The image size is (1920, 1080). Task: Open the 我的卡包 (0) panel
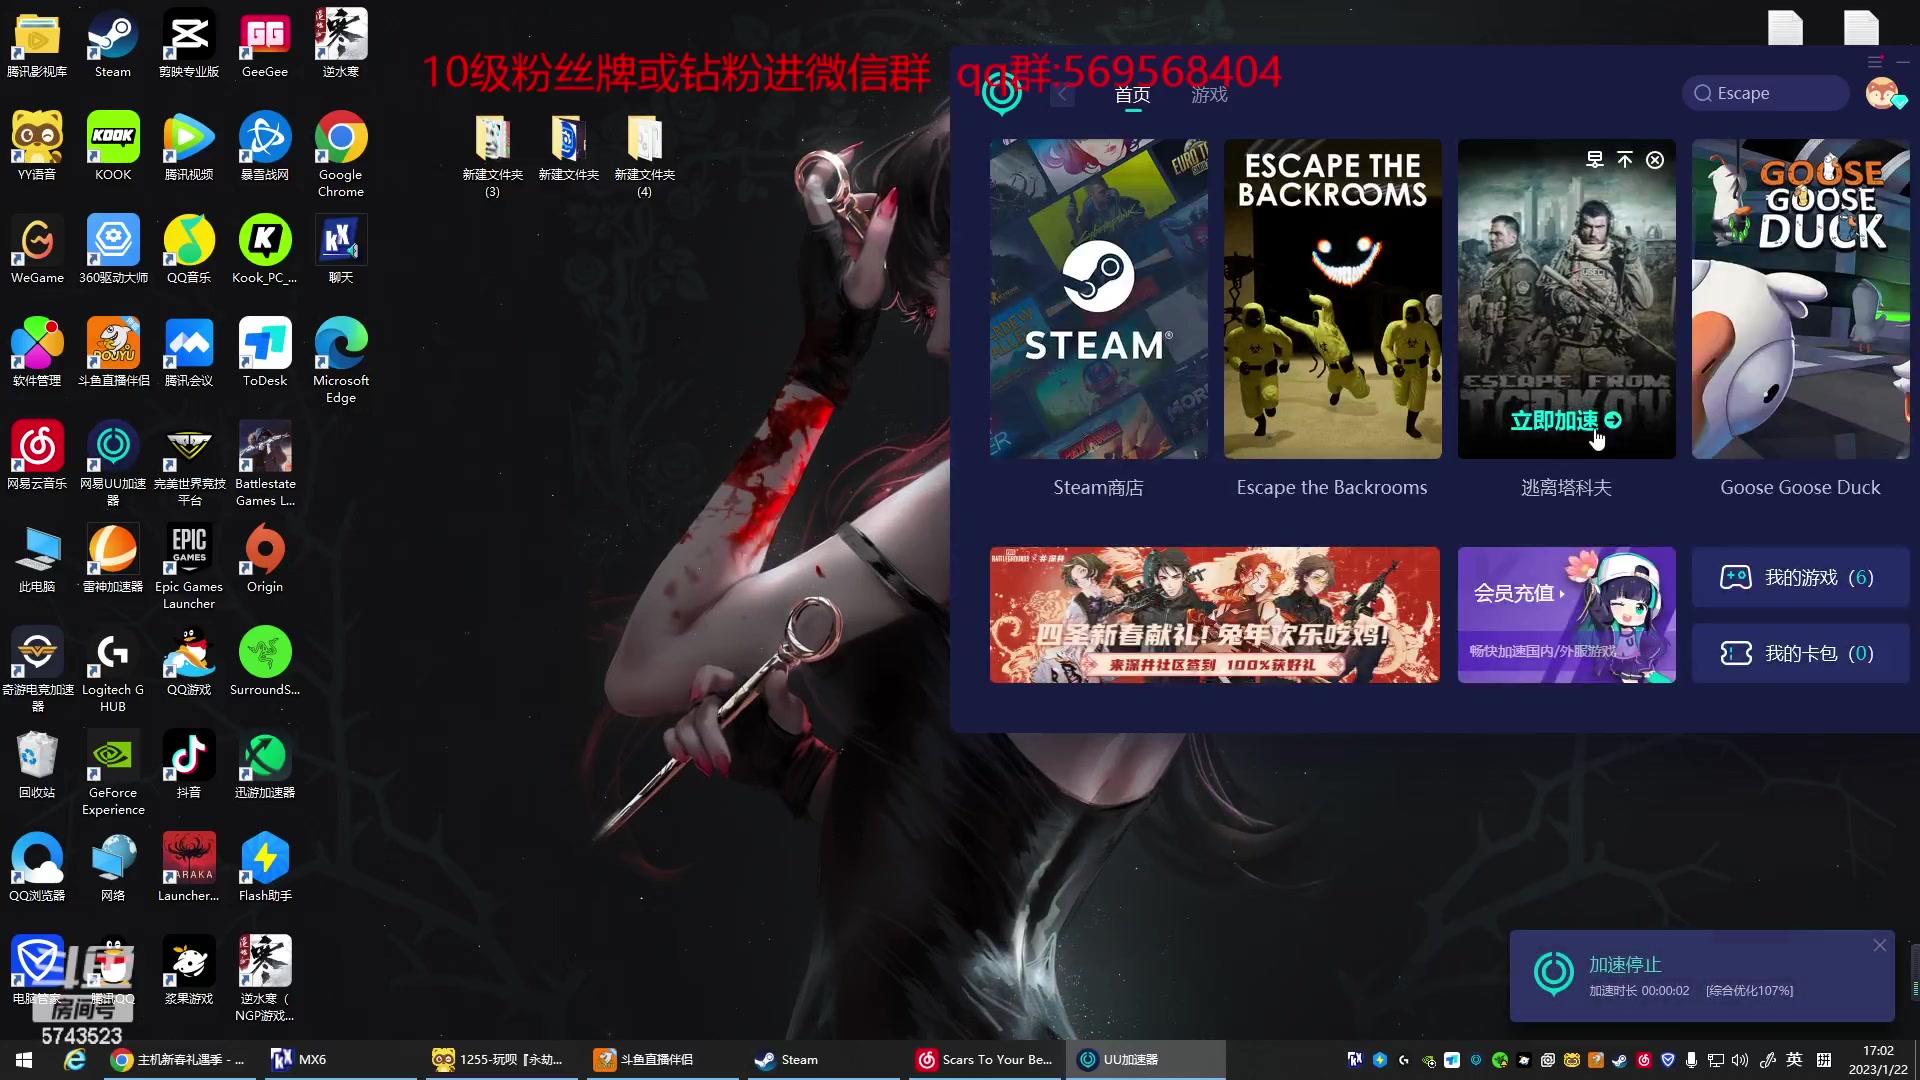(1800, 653)
